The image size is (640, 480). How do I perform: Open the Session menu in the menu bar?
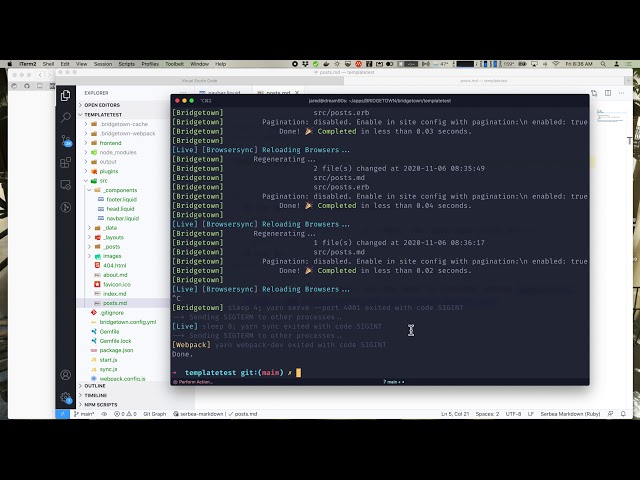tap(103, 64)
